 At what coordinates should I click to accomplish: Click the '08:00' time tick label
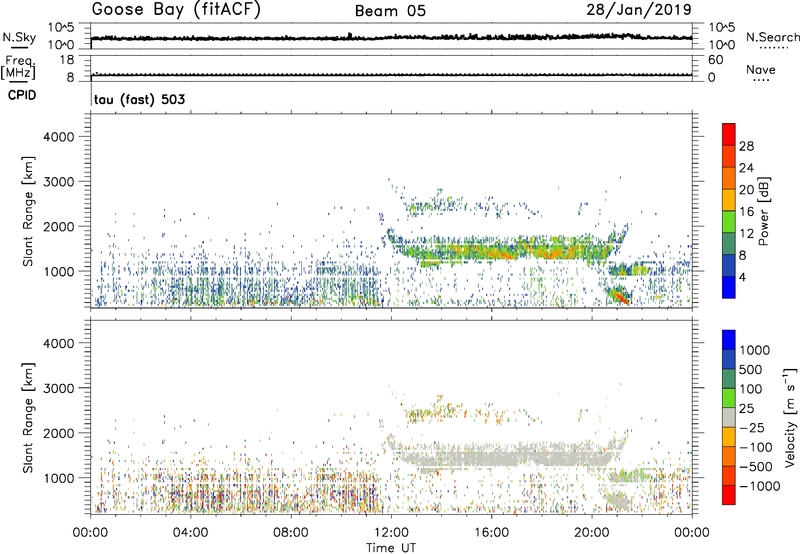[x=290, y=533]
